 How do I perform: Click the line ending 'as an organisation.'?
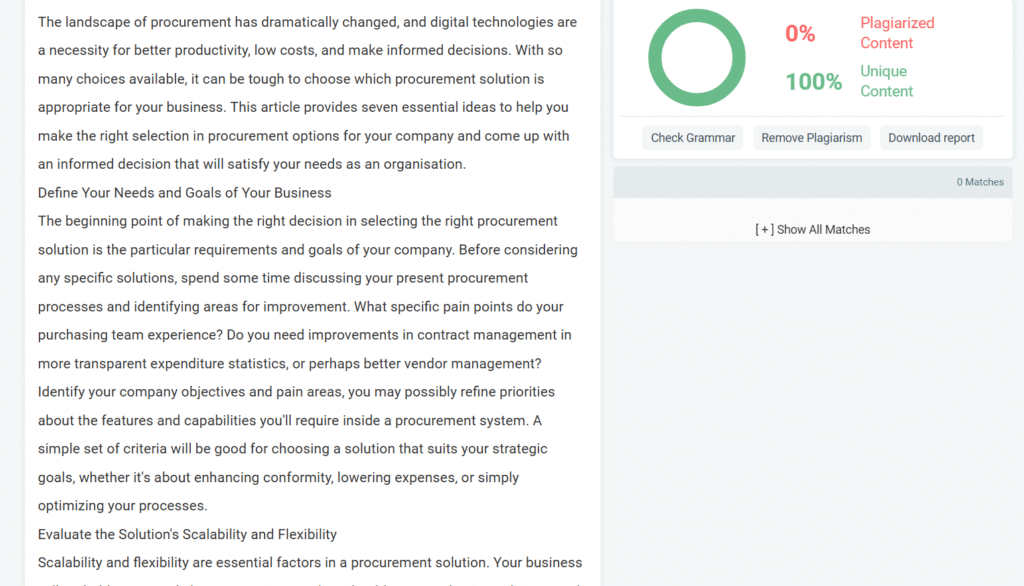click(x=252, y=164)
